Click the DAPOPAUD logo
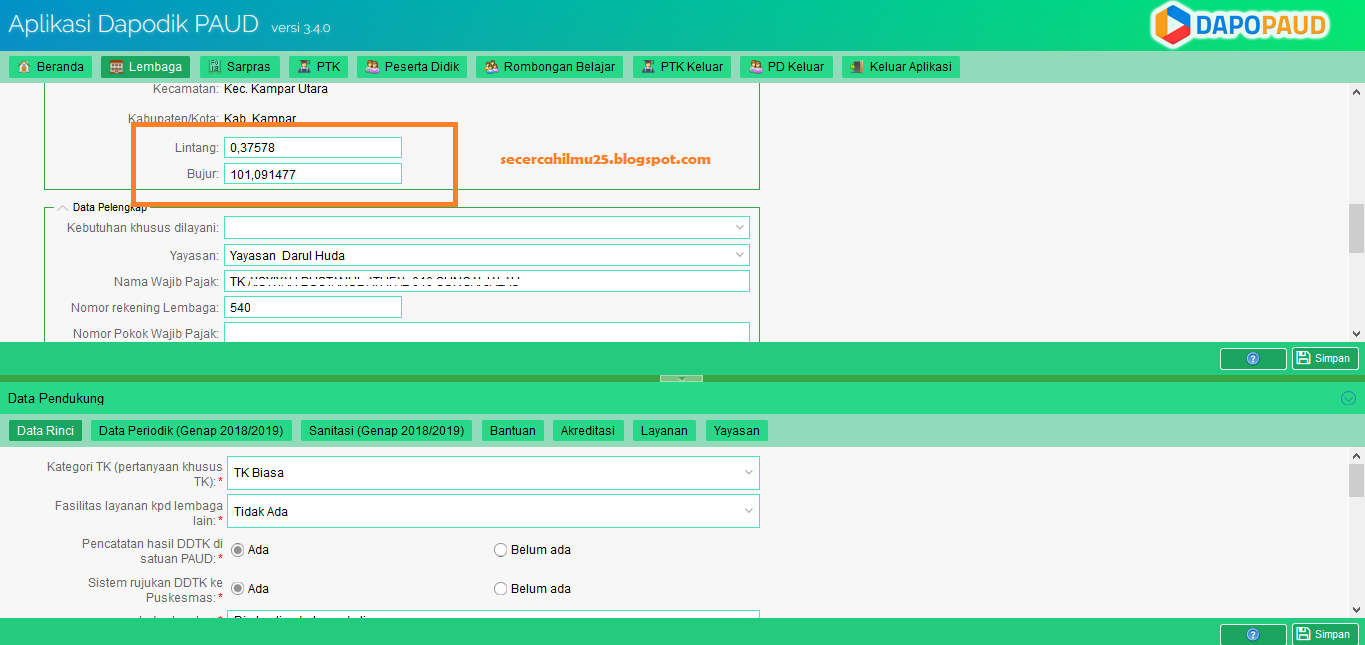This screenshot has width=1365, height=645. click(x=1240, y=25)
